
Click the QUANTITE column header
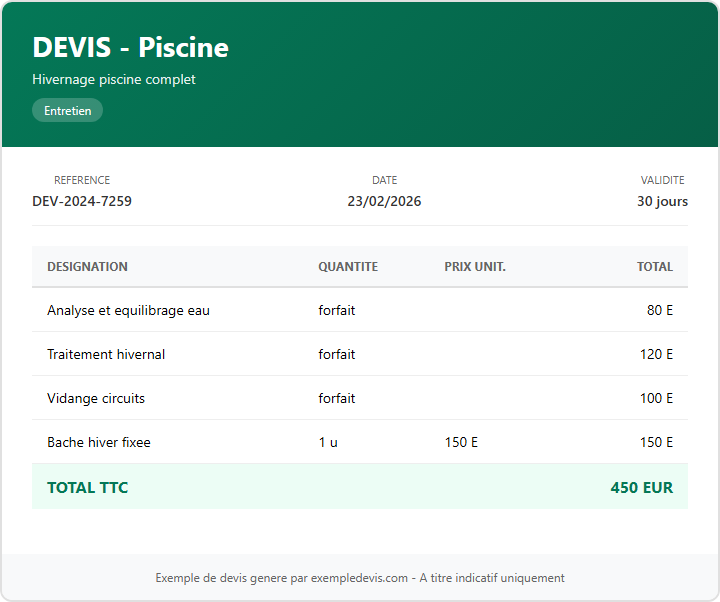coord(348,267)
